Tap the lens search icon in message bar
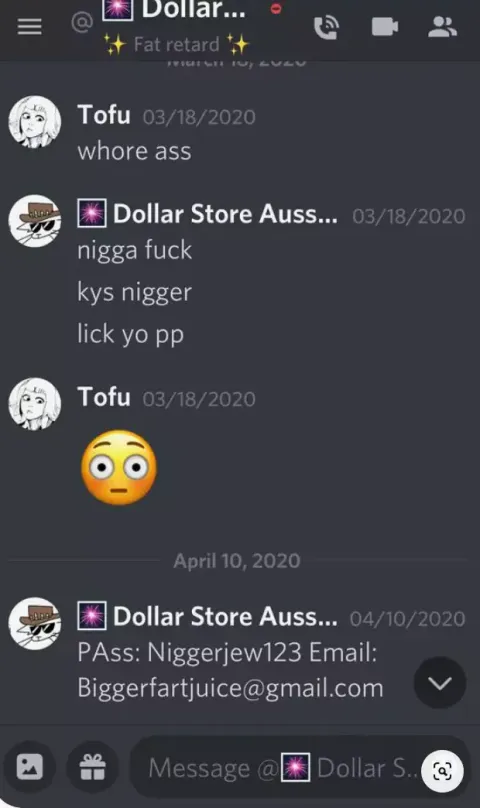Image resolution: width=480 pixels, height=808 pixels. 442,770
